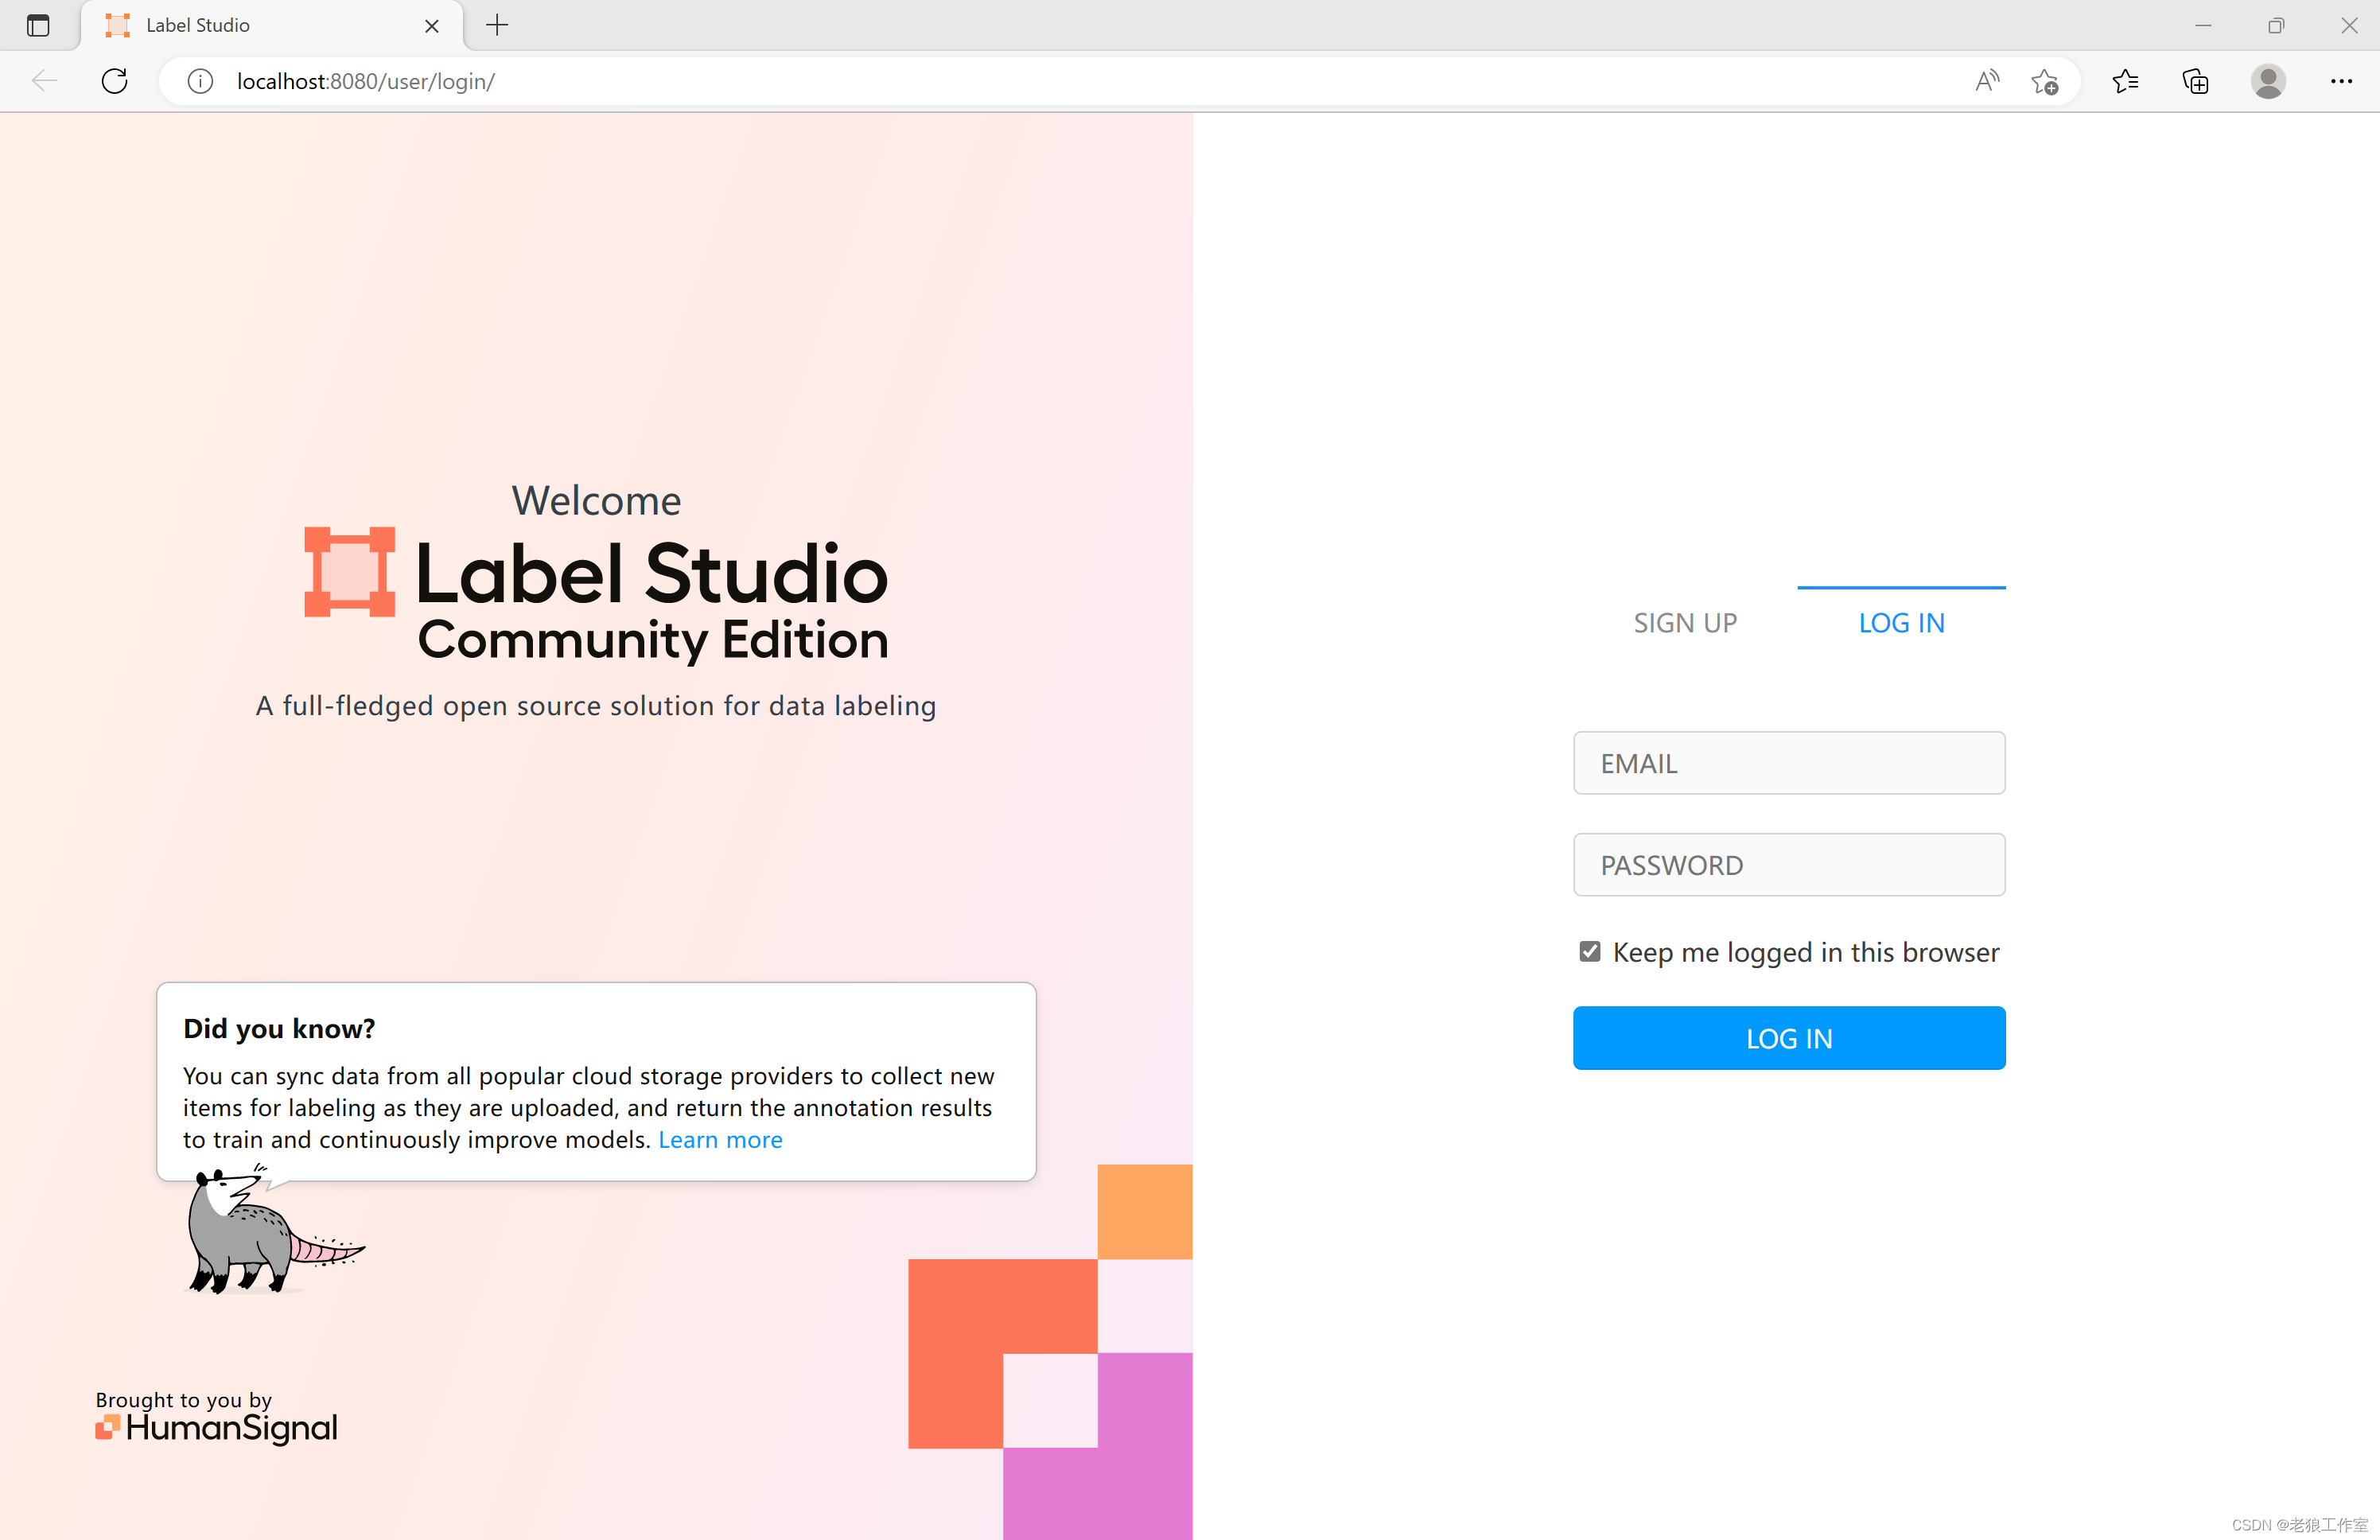
Task: Click the browser refresh icon
Action: (x=115, y=81)
